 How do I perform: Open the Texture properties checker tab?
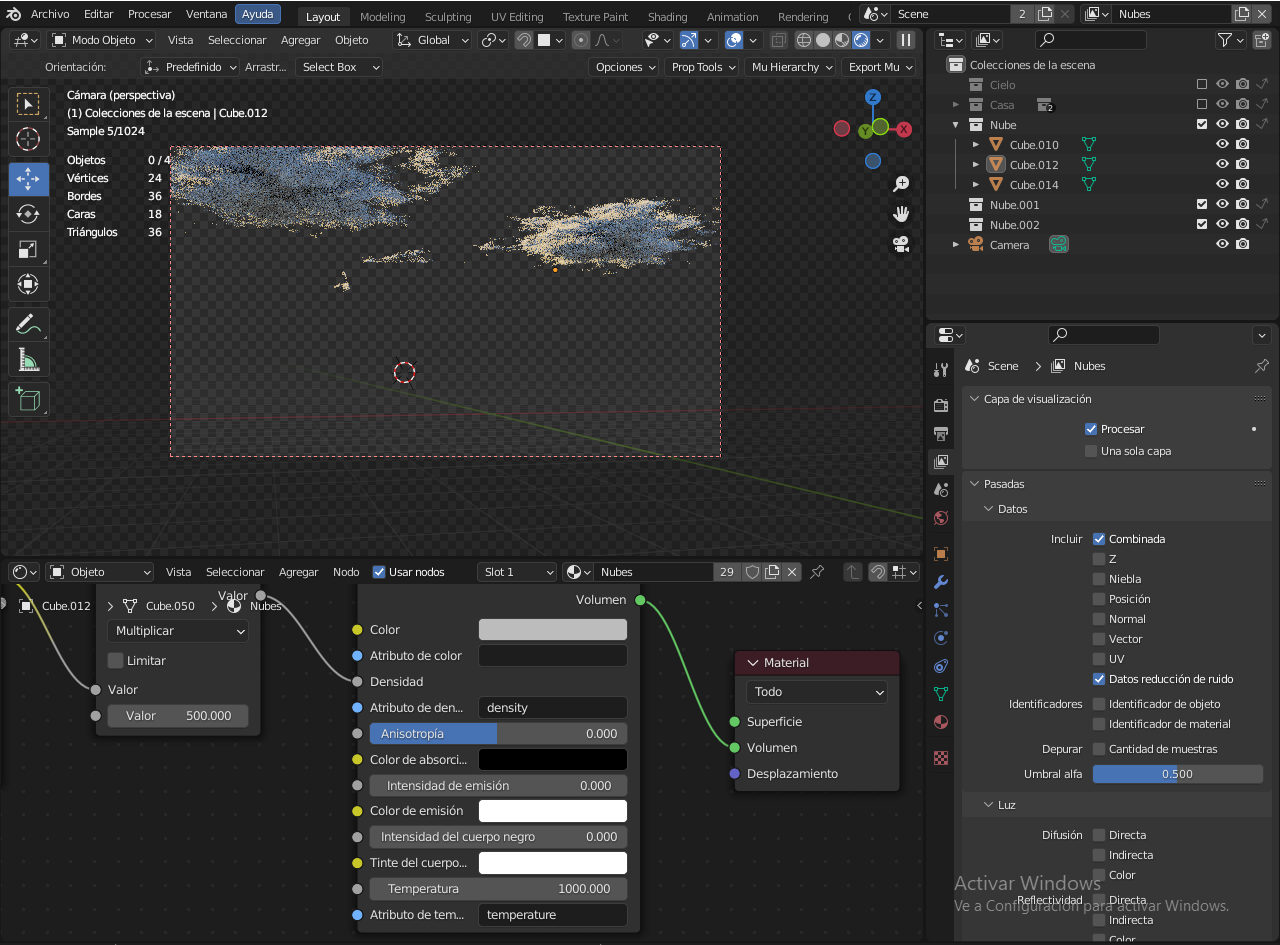pyautogui.click(x=940, y=757)
